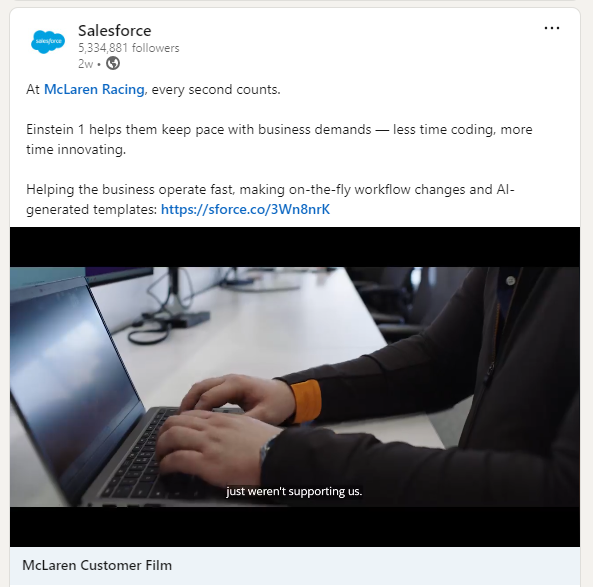This screenshot has height=587, width=593.
Task: Click the "every second counts" sentence
Action: [216, 90]
